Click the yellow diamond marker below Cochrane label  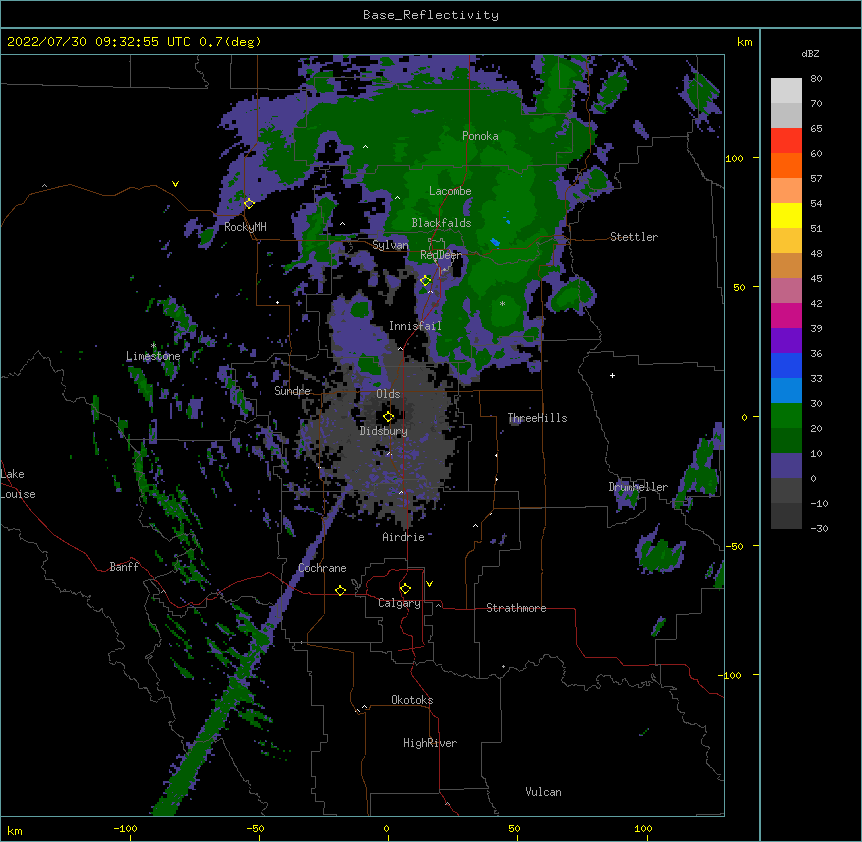pos(340,590)
